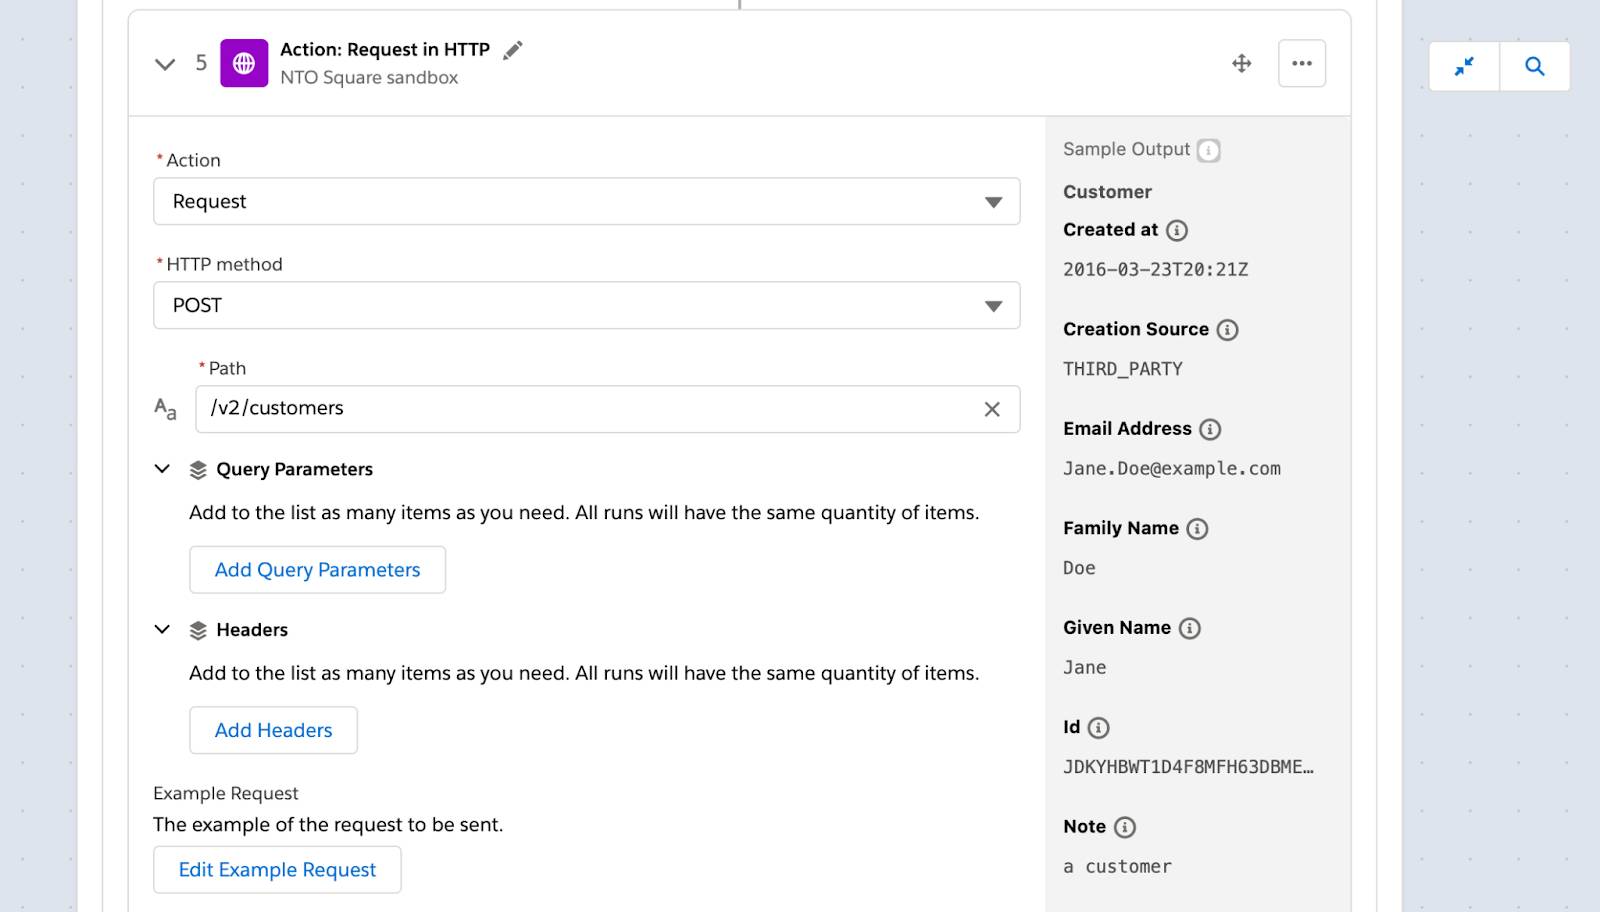The image size is (1600, 912).
Task: Click the Note info icon
Action: [1125, 827]
